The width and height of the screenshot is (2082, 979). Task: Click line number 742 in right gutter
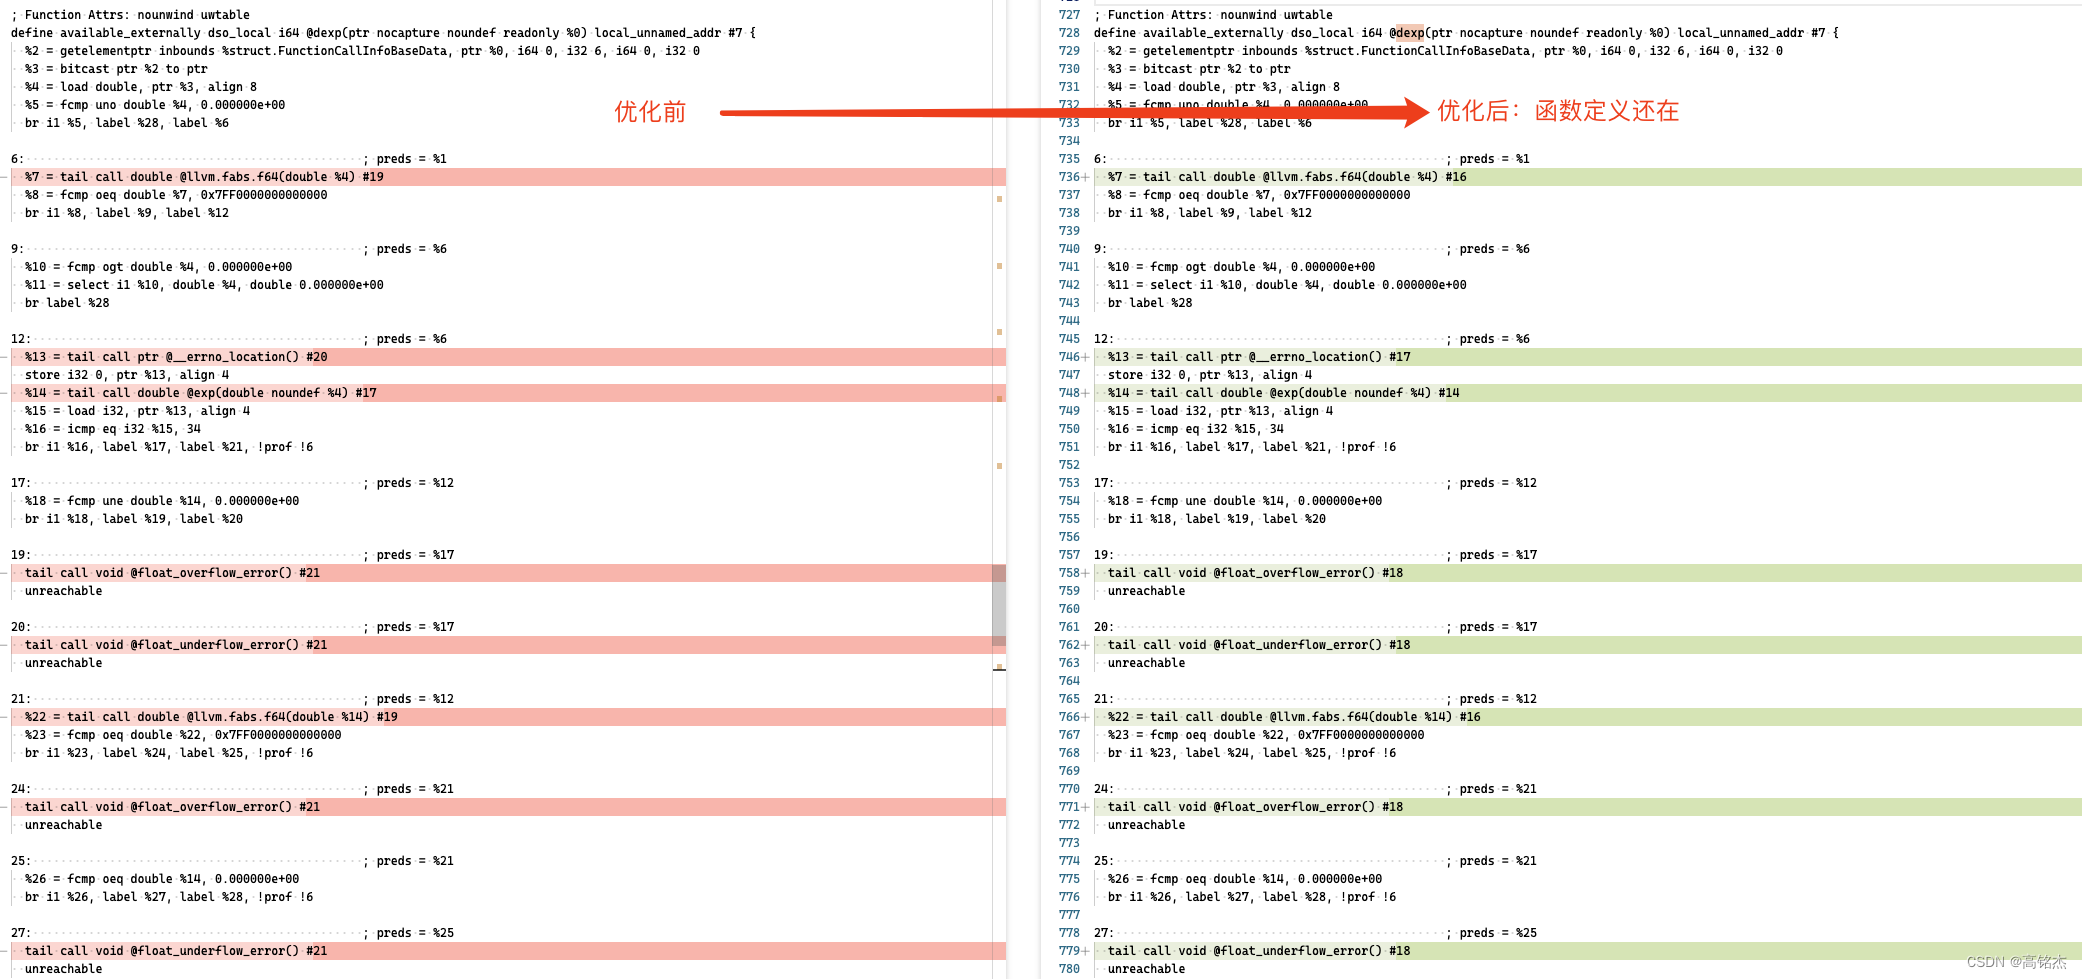pyautogui.click(x=1069, y=285)
